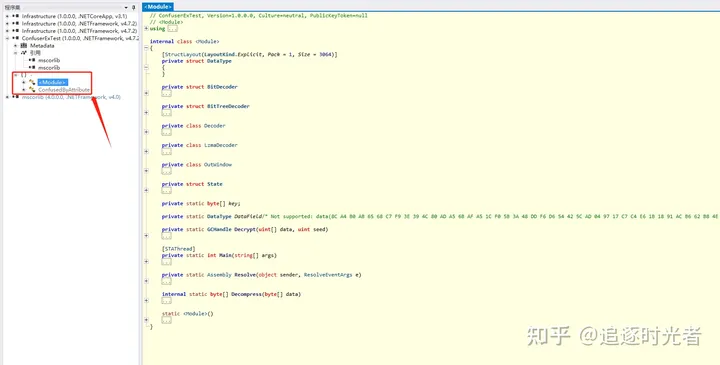Click the pin icon on the assemblies panel
The height and width of the screenshot is (365, 720).
tap(134, 7)
